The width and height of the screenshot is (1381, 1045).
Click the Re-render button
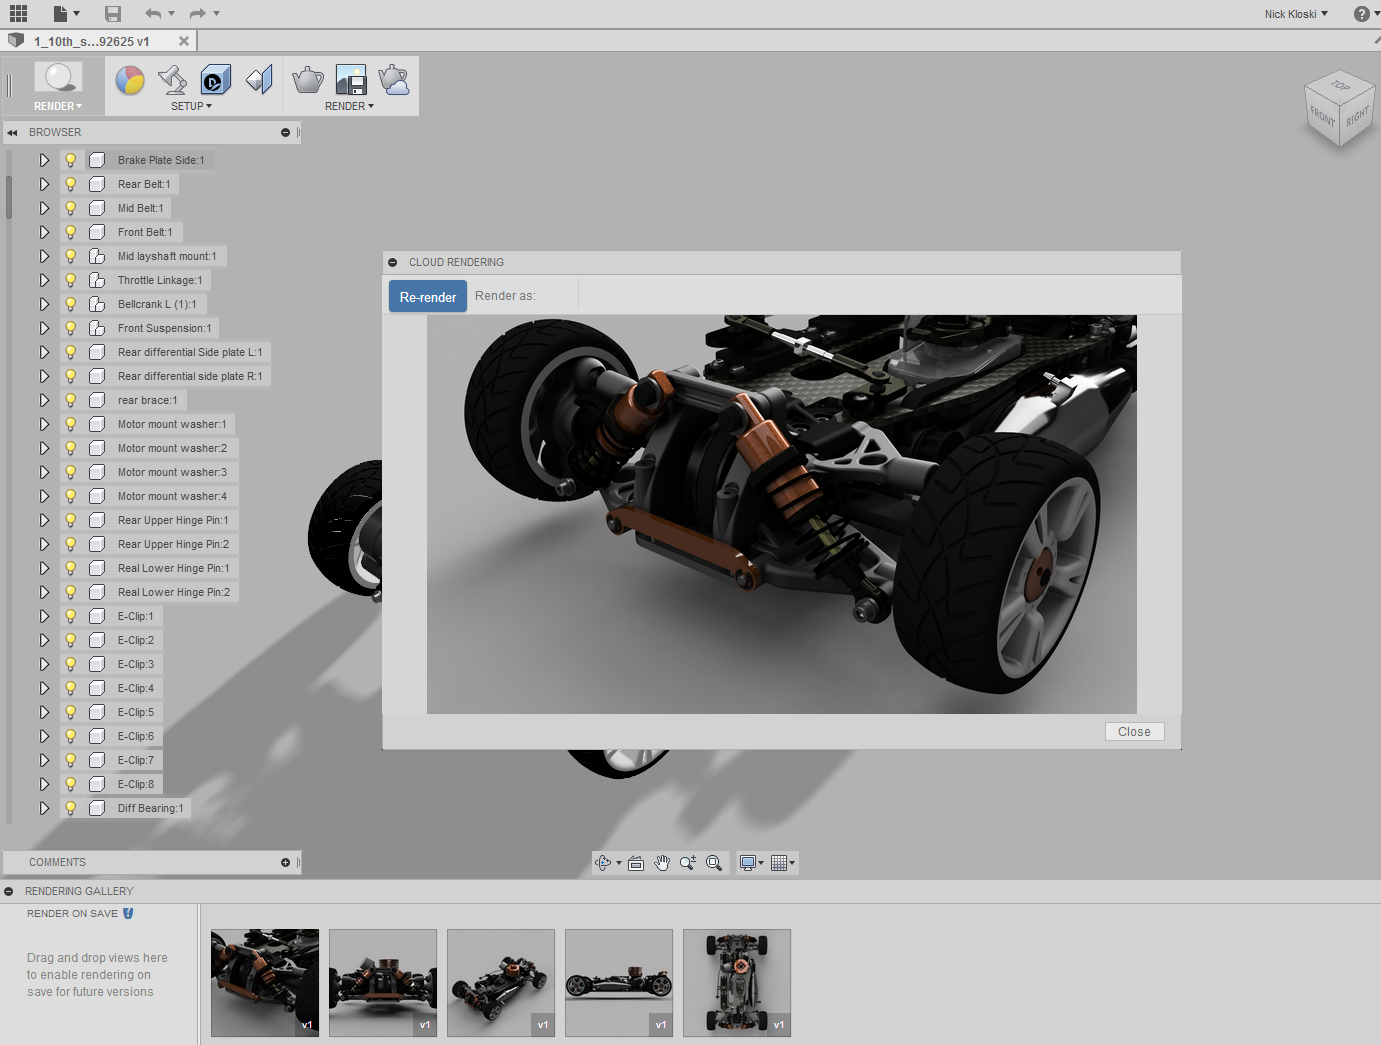(428, 297)
